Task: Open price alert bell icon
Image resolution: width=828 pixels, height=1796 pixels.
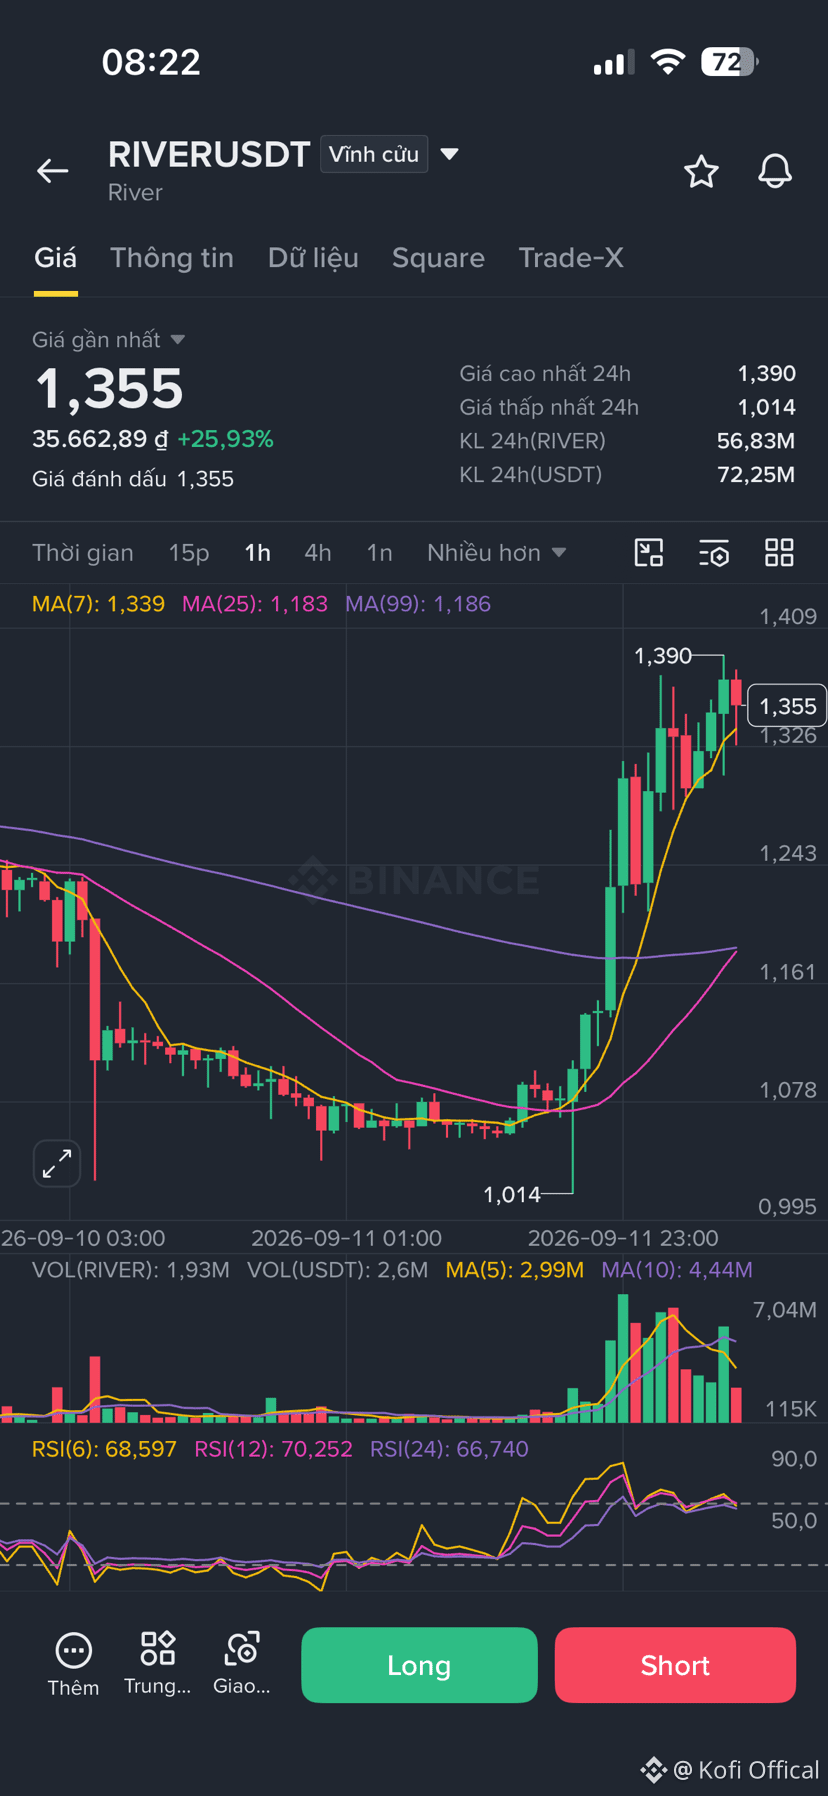Action: click(x=775, y=172)
